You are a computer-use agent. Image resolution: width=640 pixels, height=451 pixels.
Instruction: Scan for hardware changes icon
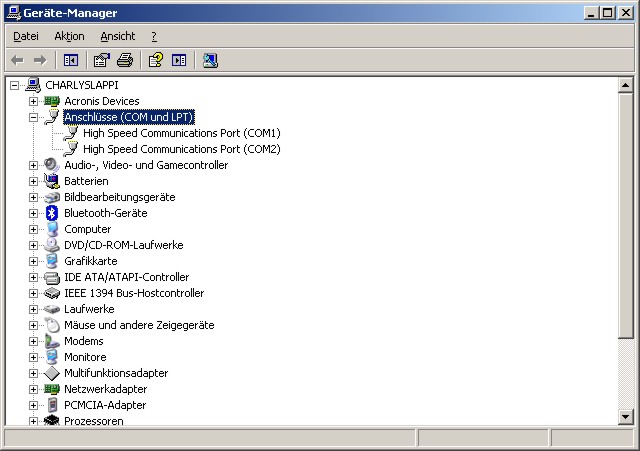coord(210,60)
